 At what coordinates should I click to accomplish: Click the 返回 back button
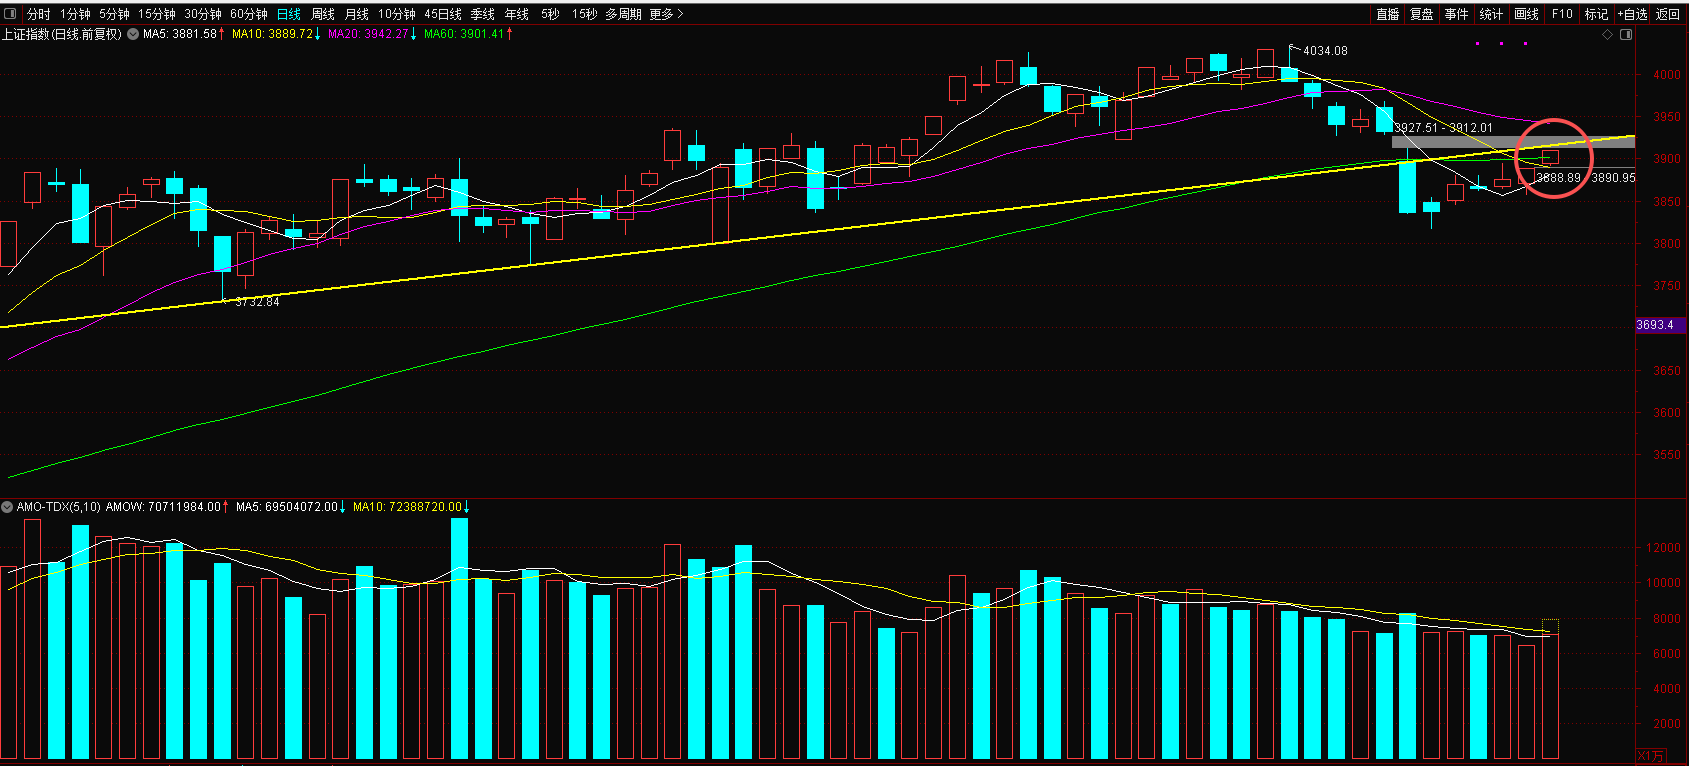coord(1668,14)
